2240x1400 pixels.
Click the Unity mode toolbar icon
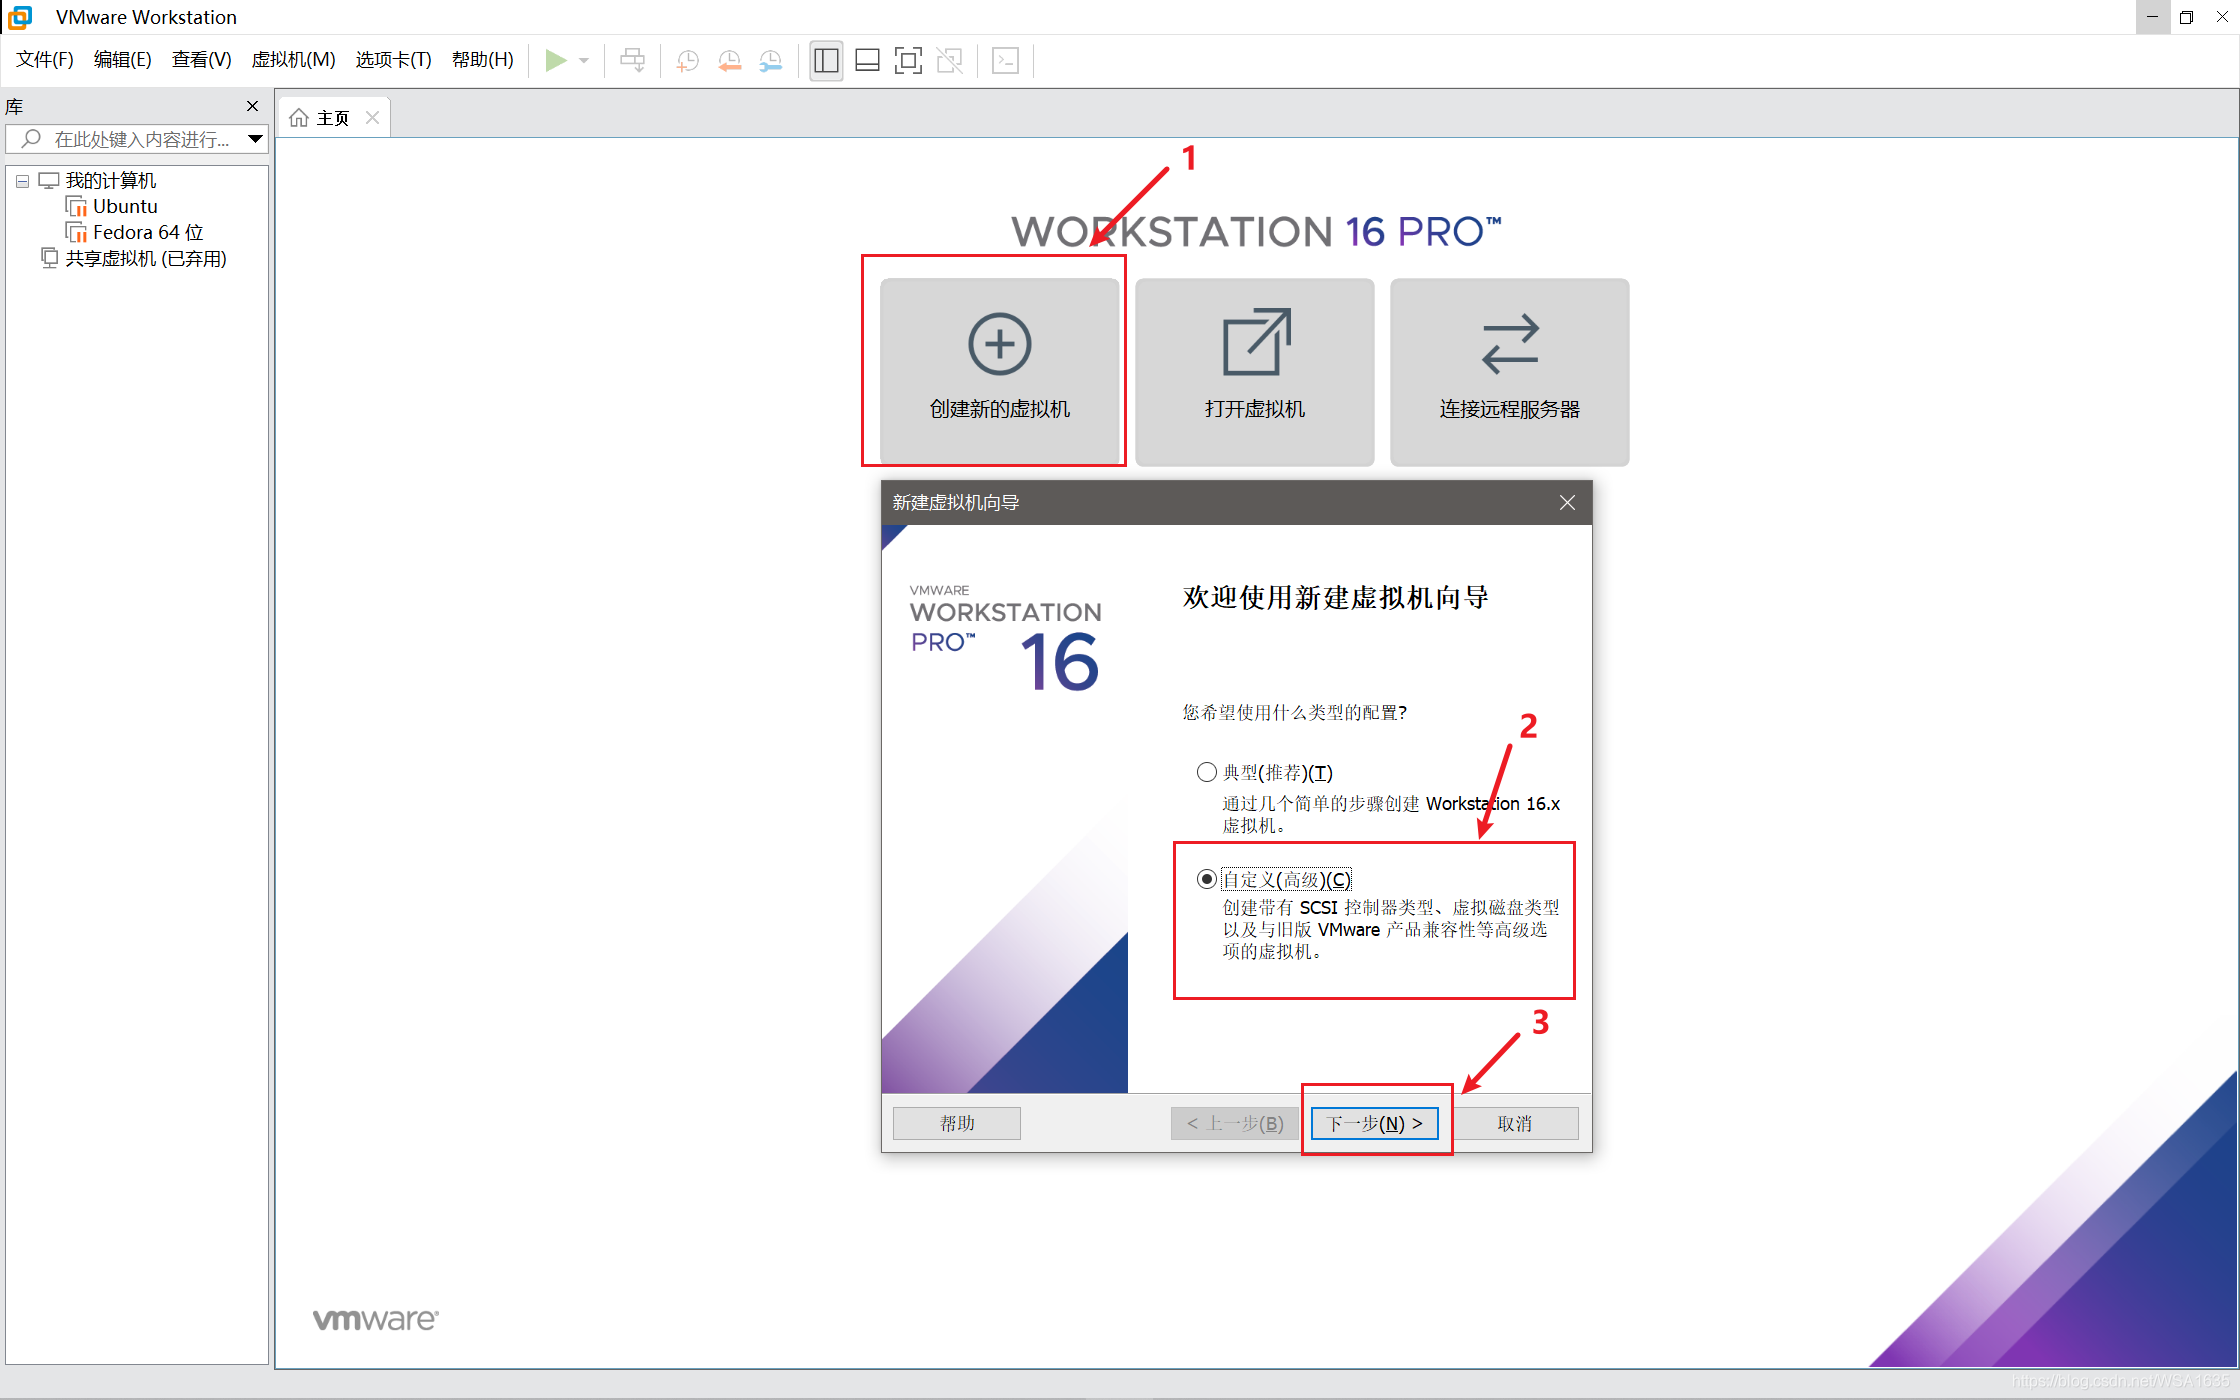[949, 61]
